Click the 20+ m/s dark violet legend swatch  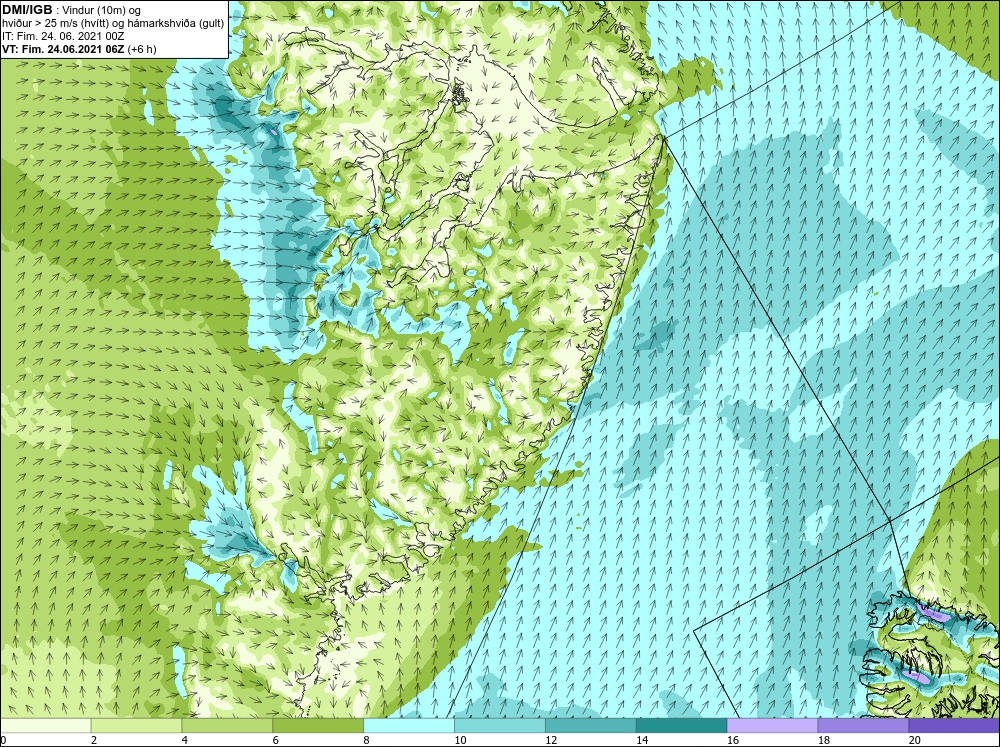(954, 725)
